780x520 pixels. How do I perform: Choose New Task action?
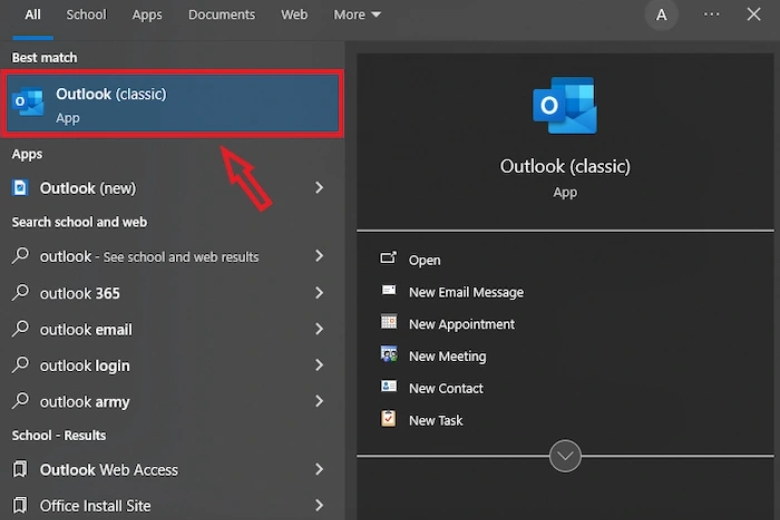coord(436,420)
